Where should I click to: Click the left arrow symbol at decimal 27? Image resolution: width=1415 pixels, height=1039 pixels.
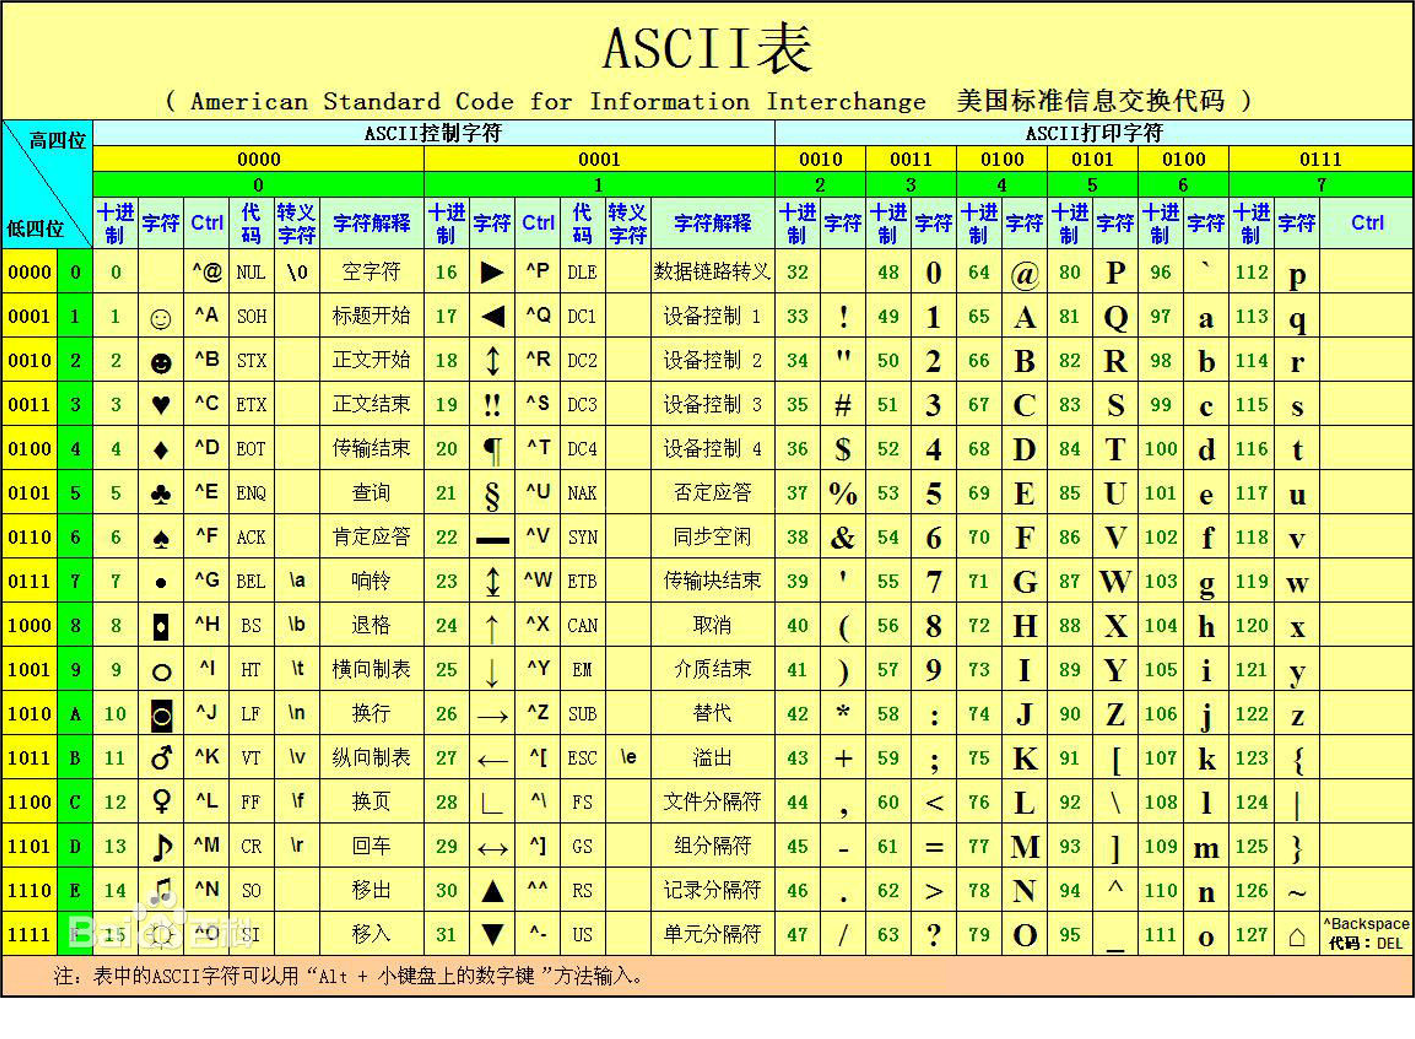pyautogui.click(x=492, y=757)
